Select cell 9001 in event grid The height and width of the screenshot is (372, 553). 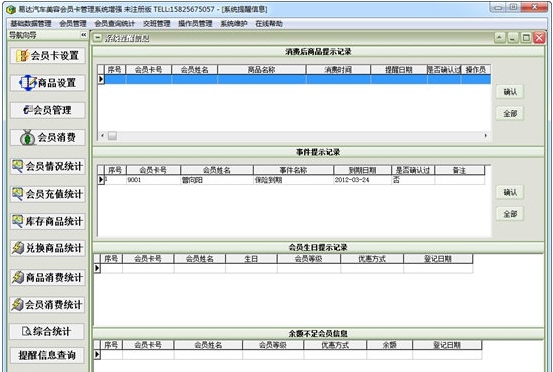[x=153, y=180]
